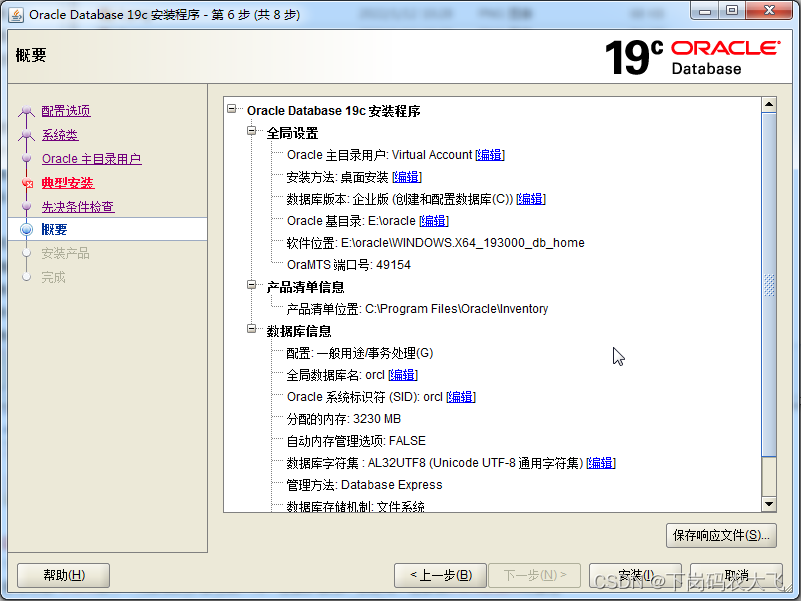The width and height of the screenshot is (801, 601).
Task: Maximize the installer window
Action: coord(732,11)
